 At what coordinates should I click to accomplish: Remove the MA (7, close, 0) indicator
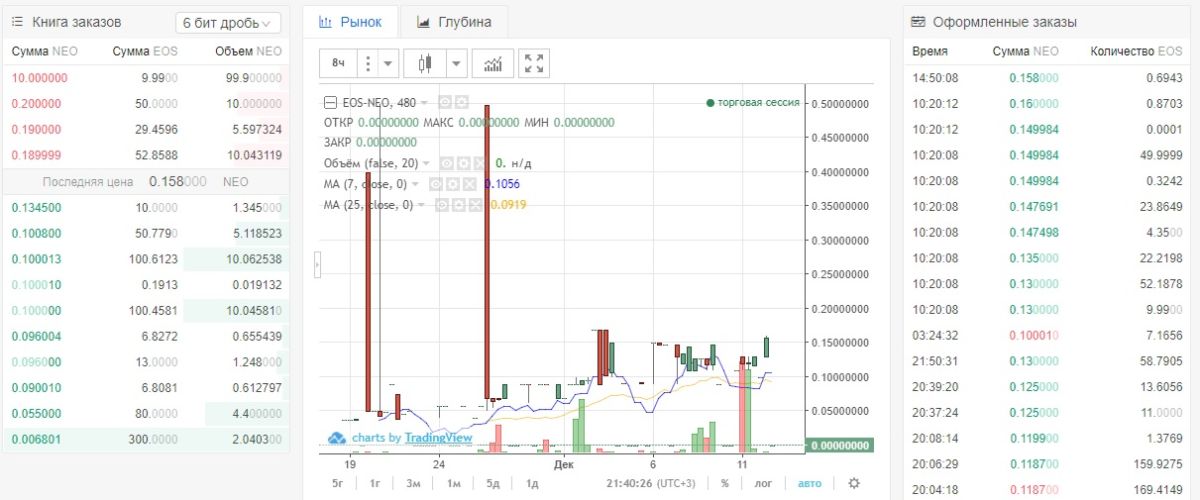pos(467,184)
